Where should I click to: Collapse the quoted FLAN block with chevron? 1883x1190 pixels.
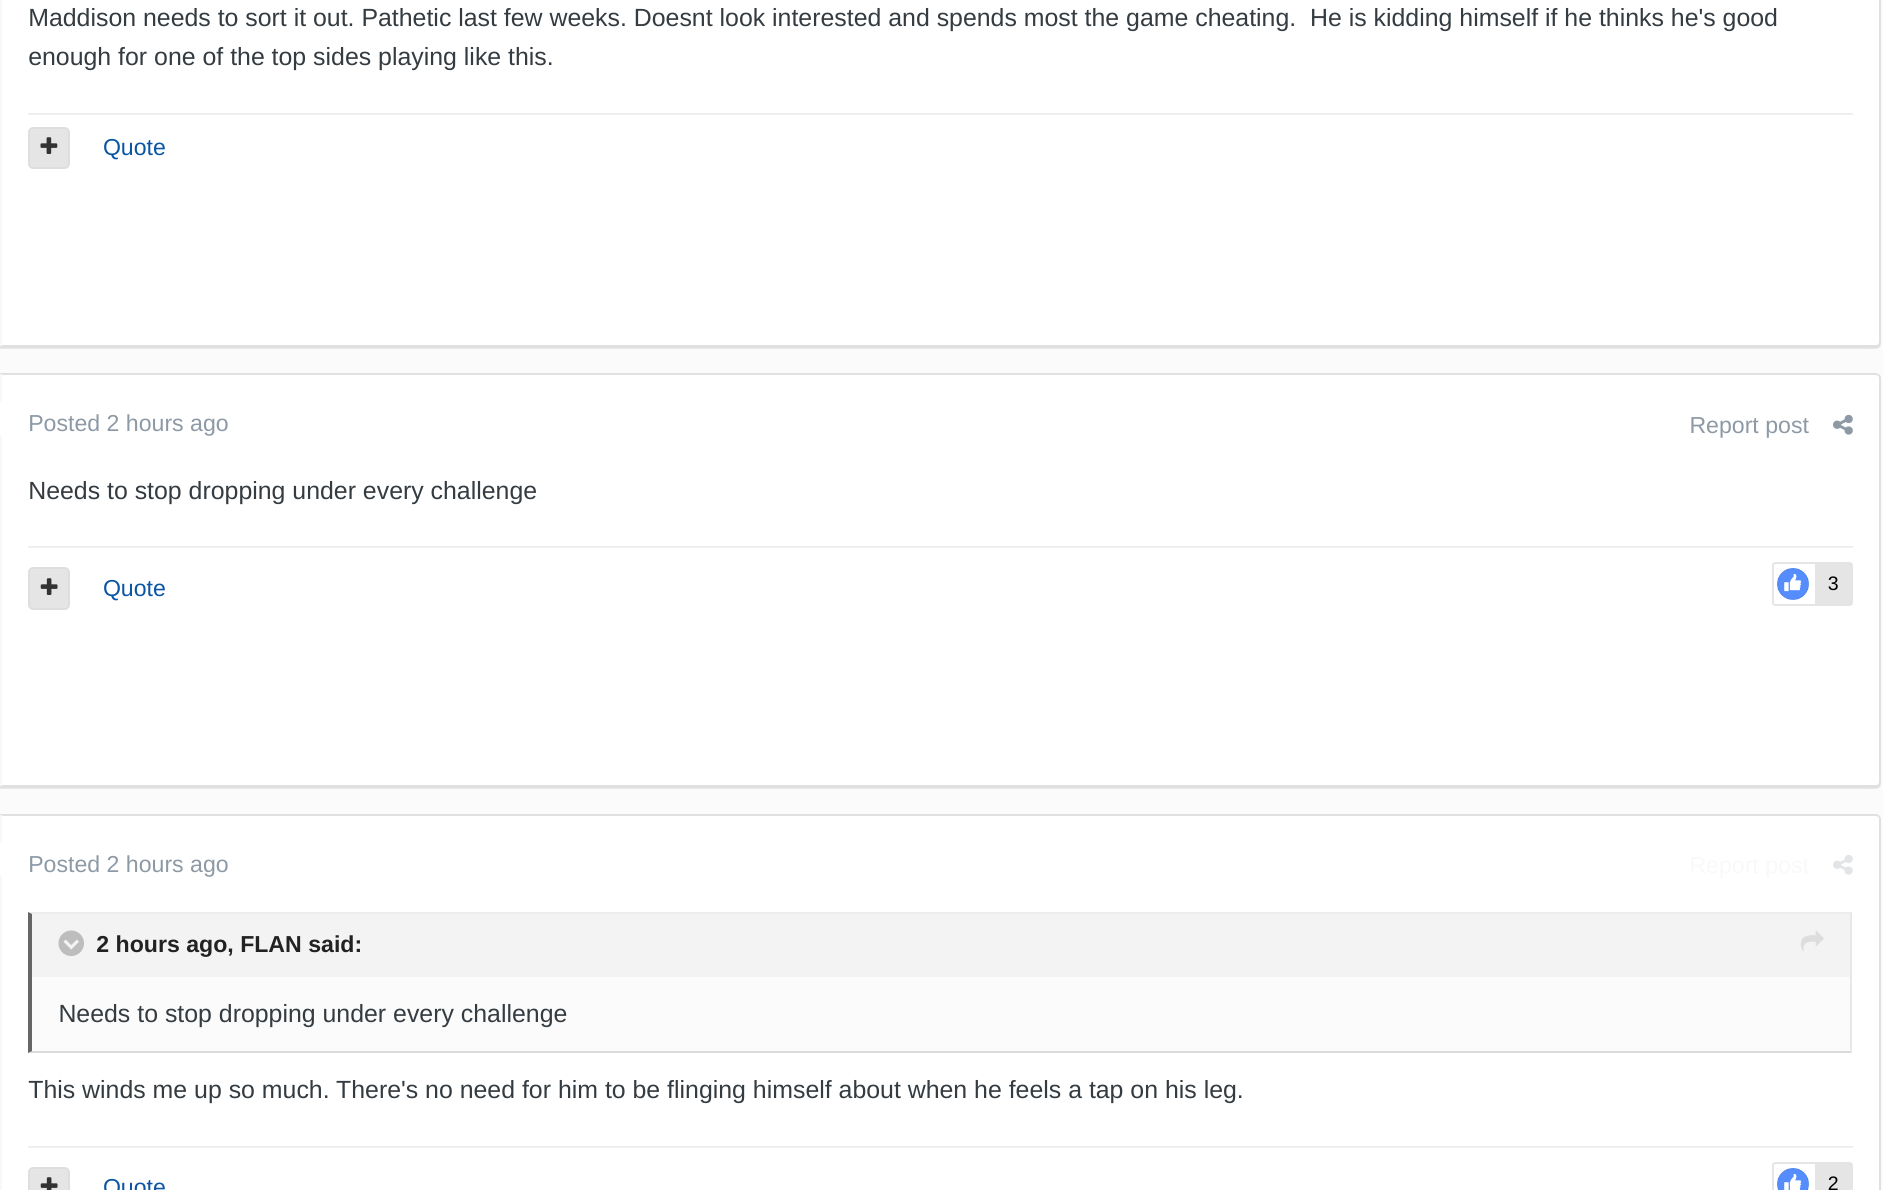[x=71, y=944]
